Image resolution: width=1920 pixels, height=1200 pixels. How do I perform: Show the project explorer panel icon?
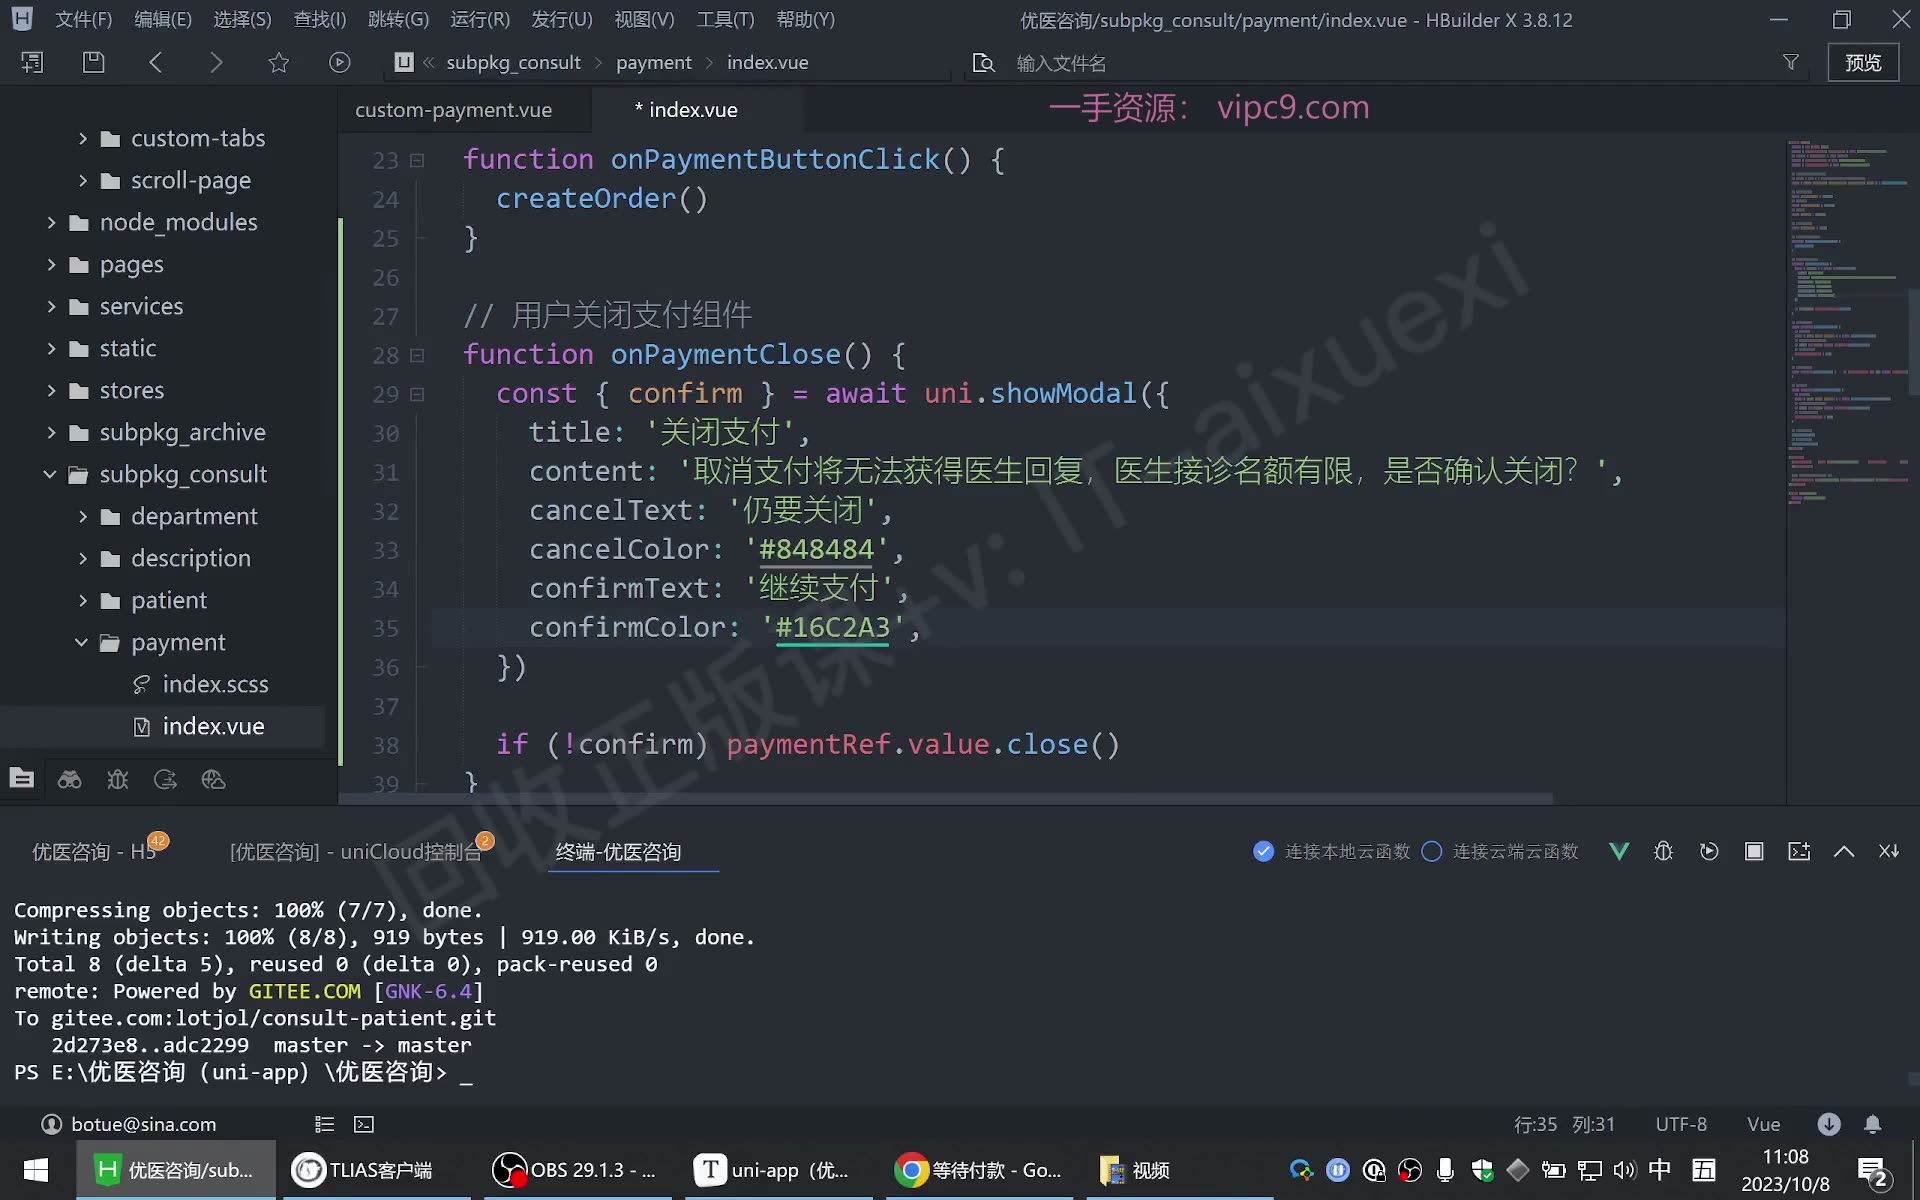(22, 779)
